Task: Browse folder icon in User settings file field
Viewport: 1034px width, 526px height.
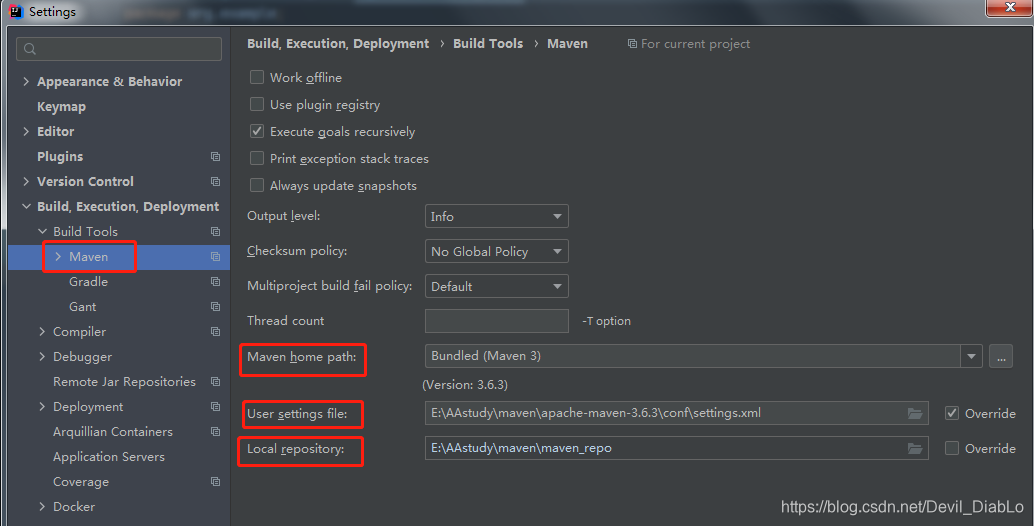Action: click(915, 413)
